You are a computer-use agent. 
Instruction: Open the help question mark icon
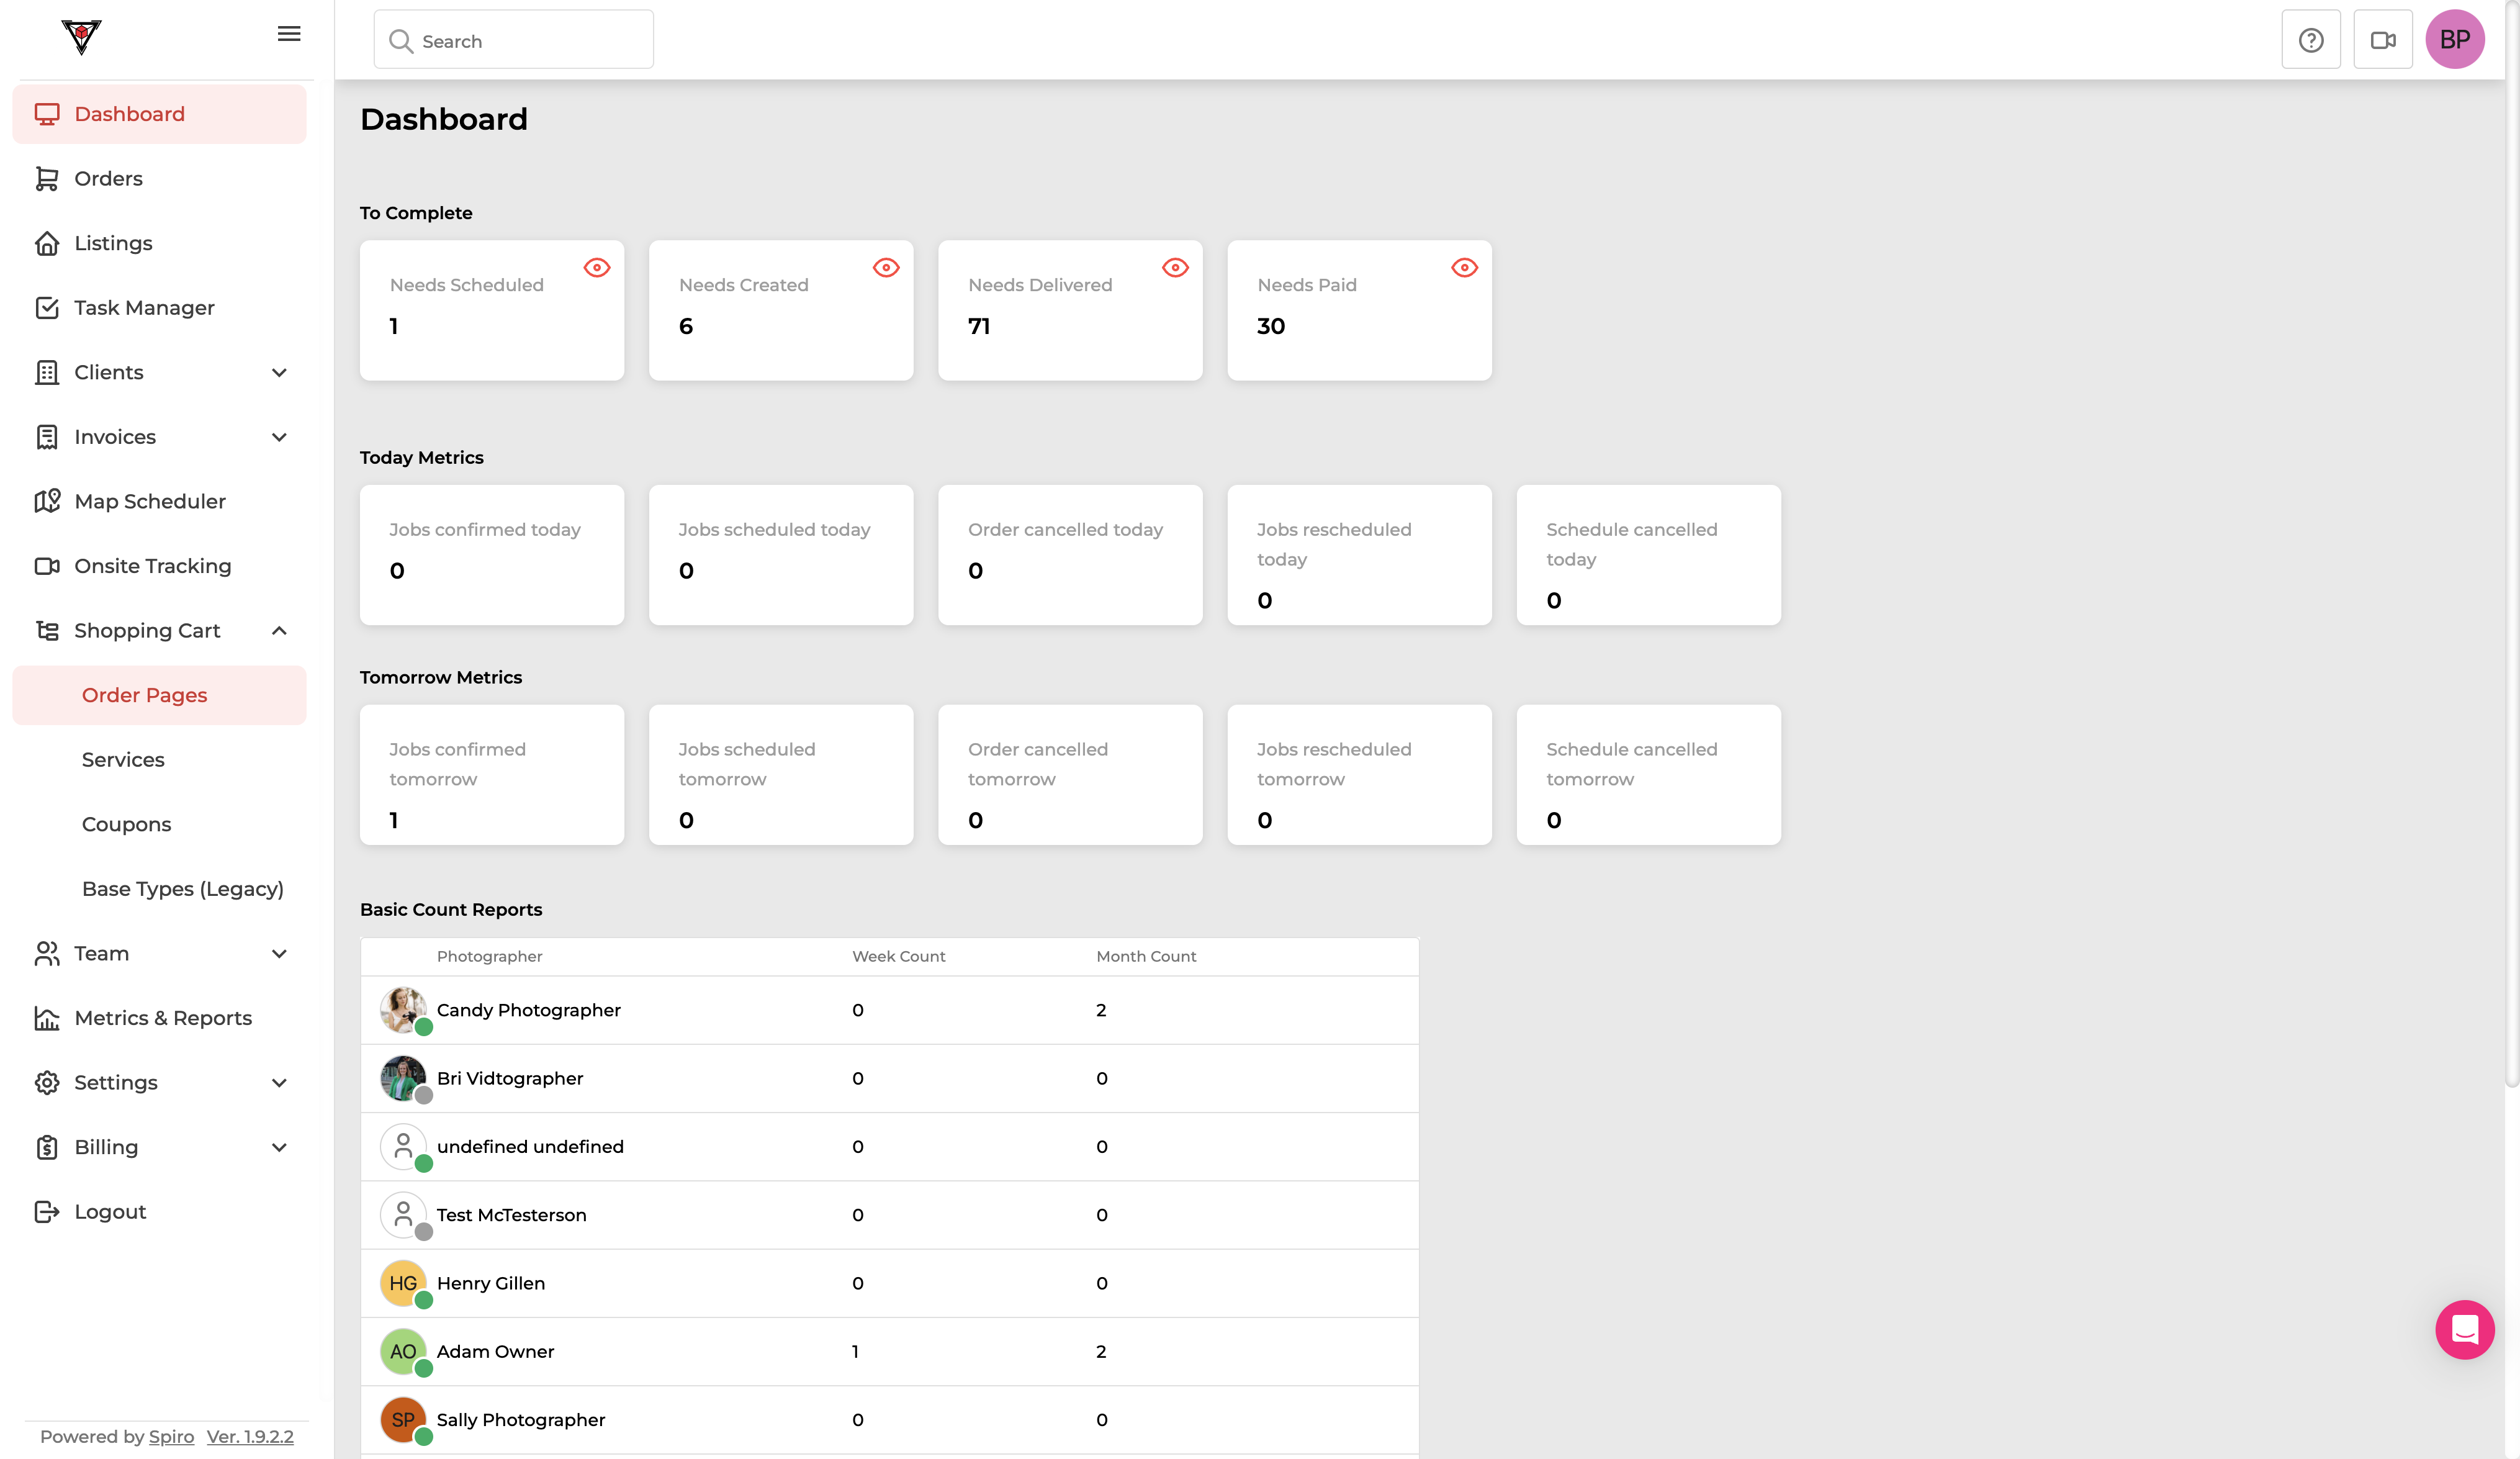tap(2311, 40)
